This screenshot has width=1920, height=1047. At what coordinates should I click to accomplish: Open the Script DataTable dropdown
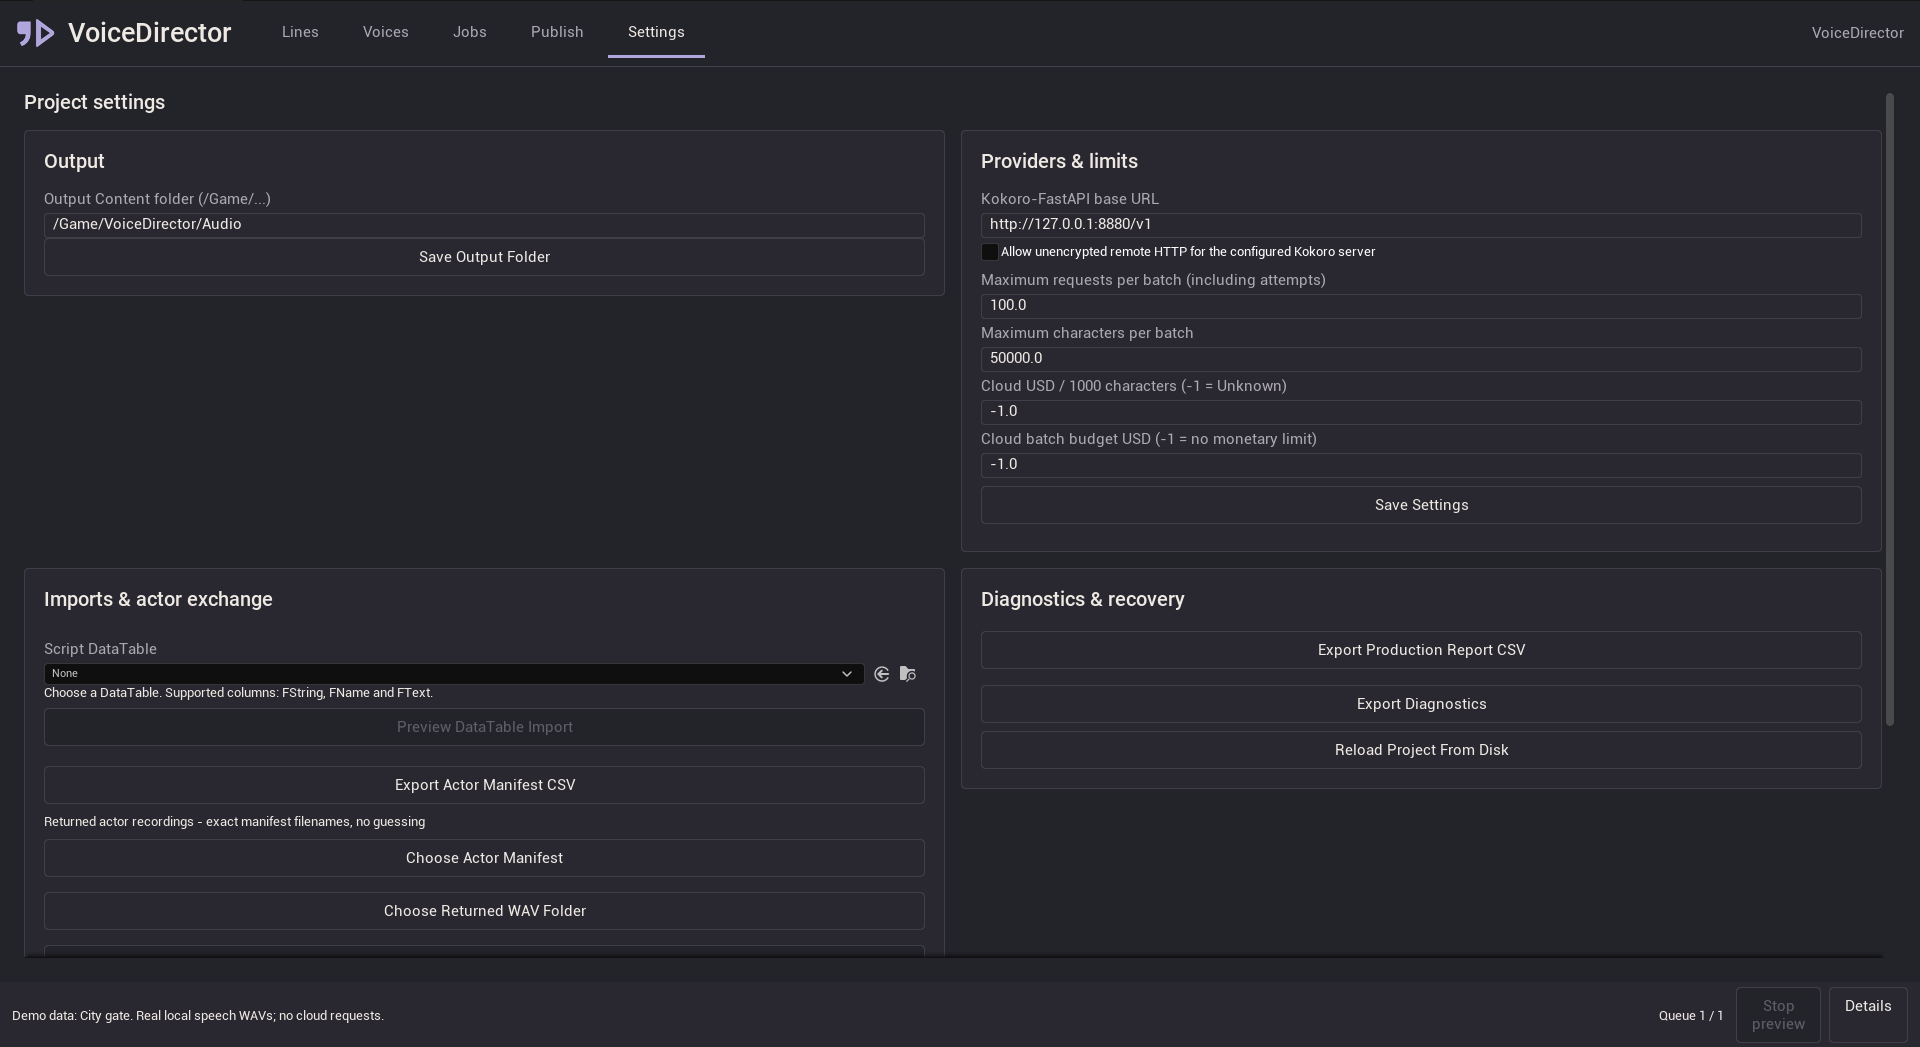[x=454, y=674]
